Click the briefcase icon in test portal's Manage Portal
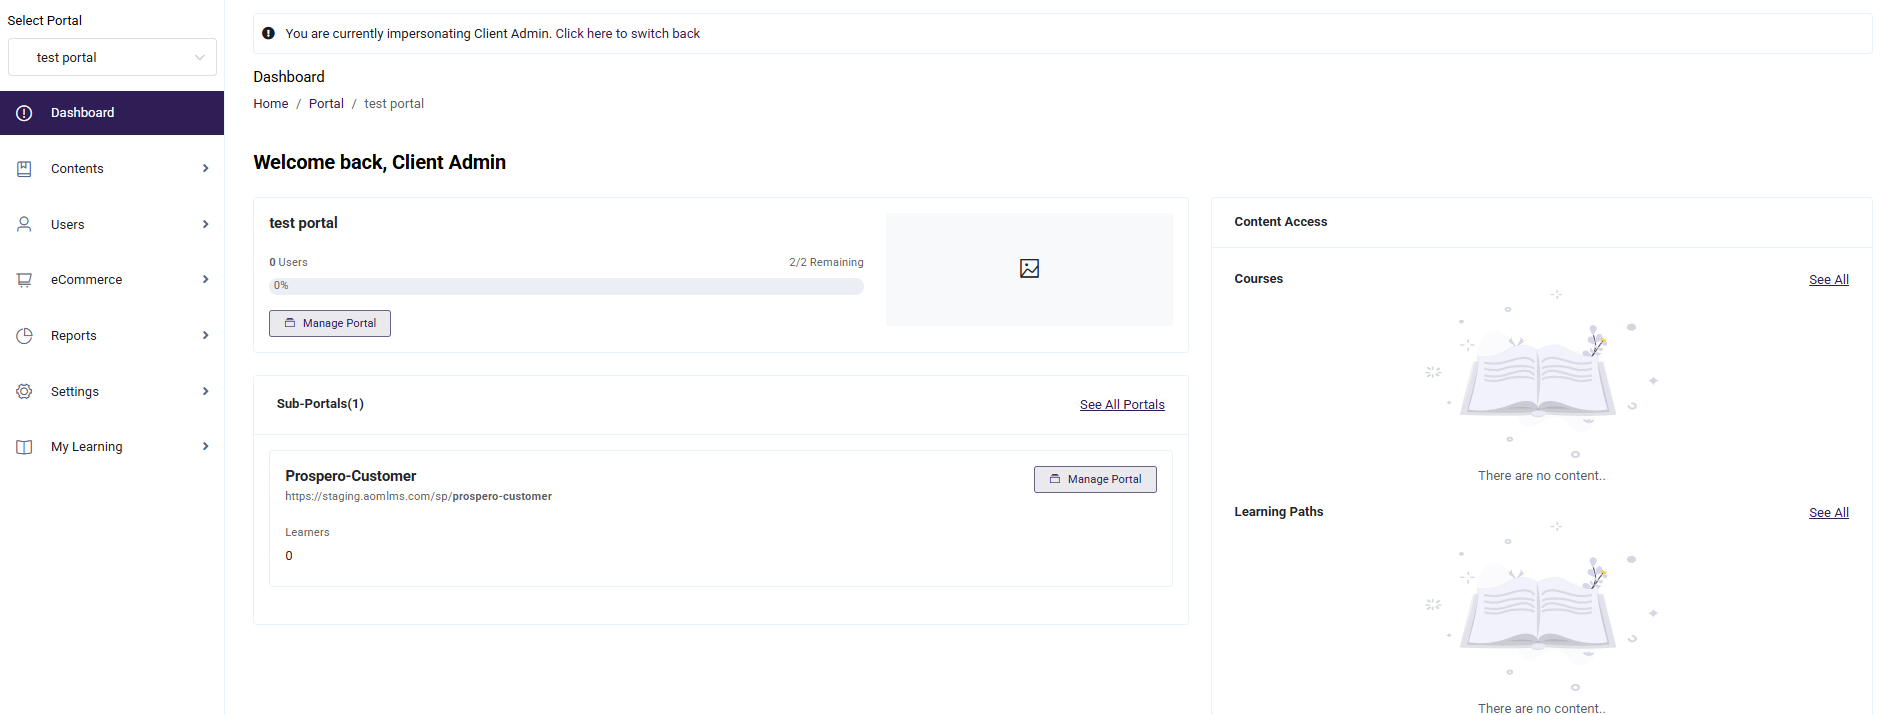Screen dimensions: 1881x715 [290, 323]
